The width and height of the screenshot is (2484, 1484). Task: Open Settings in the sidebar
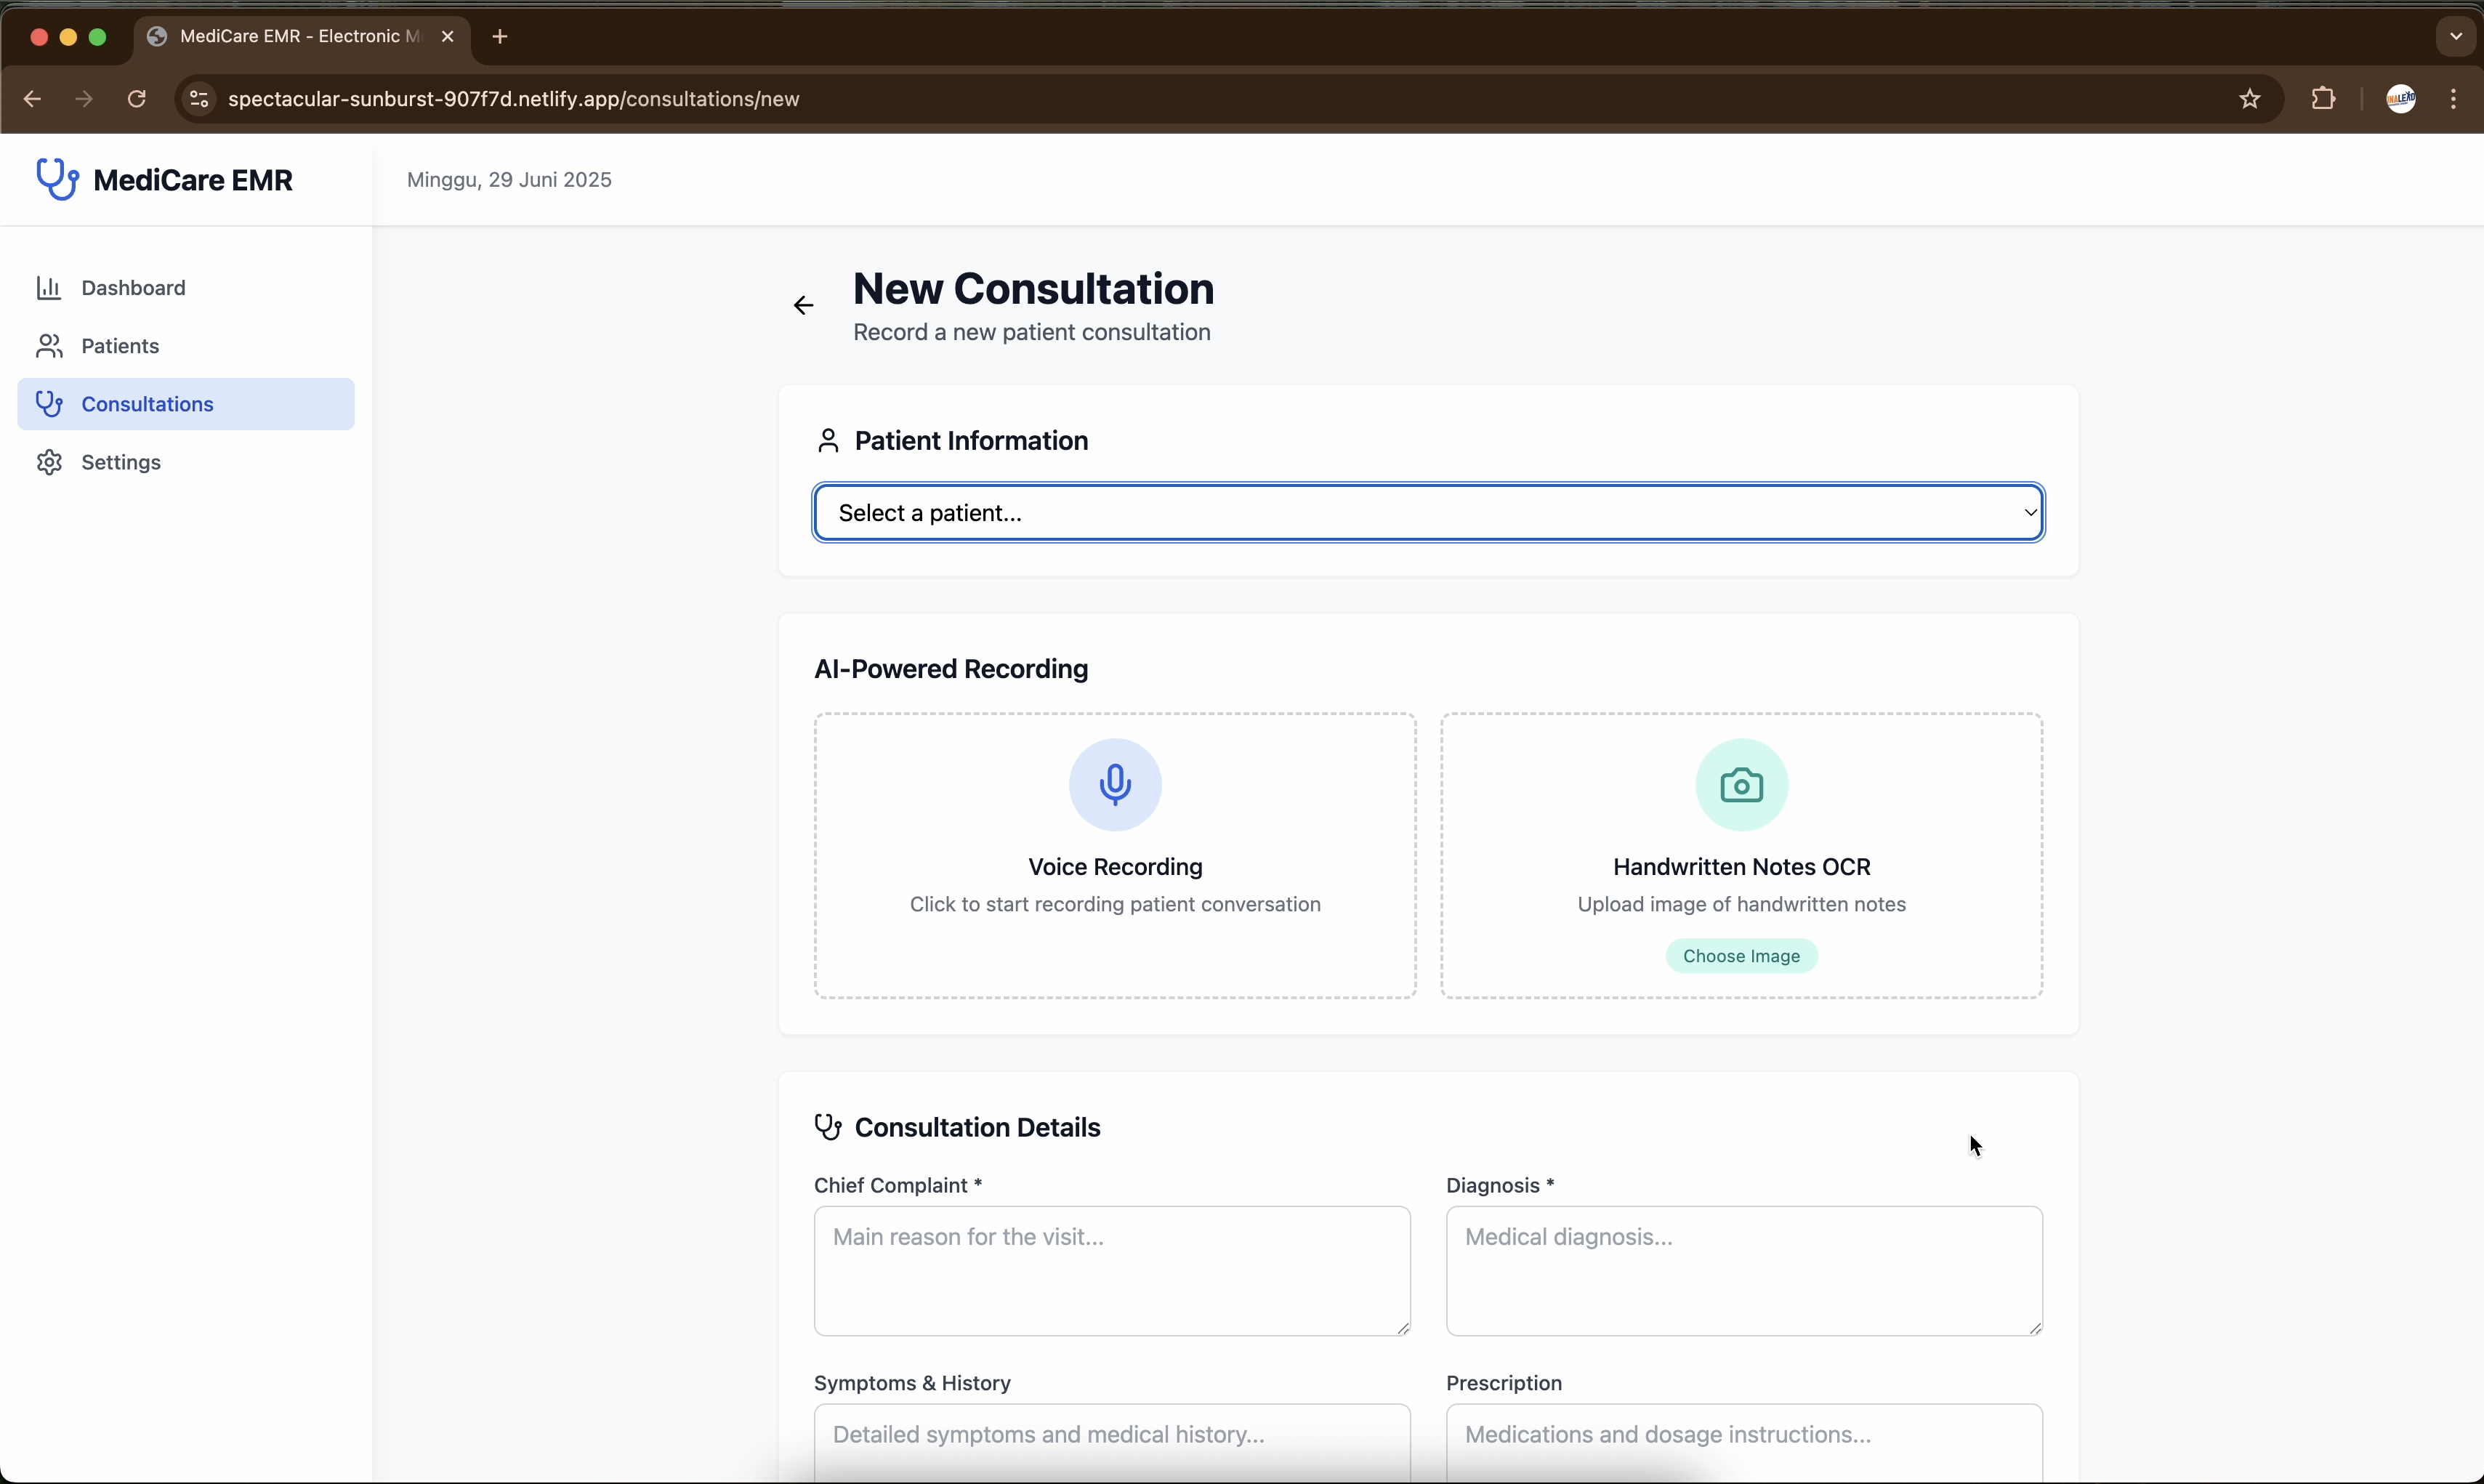tap(121, 462)
